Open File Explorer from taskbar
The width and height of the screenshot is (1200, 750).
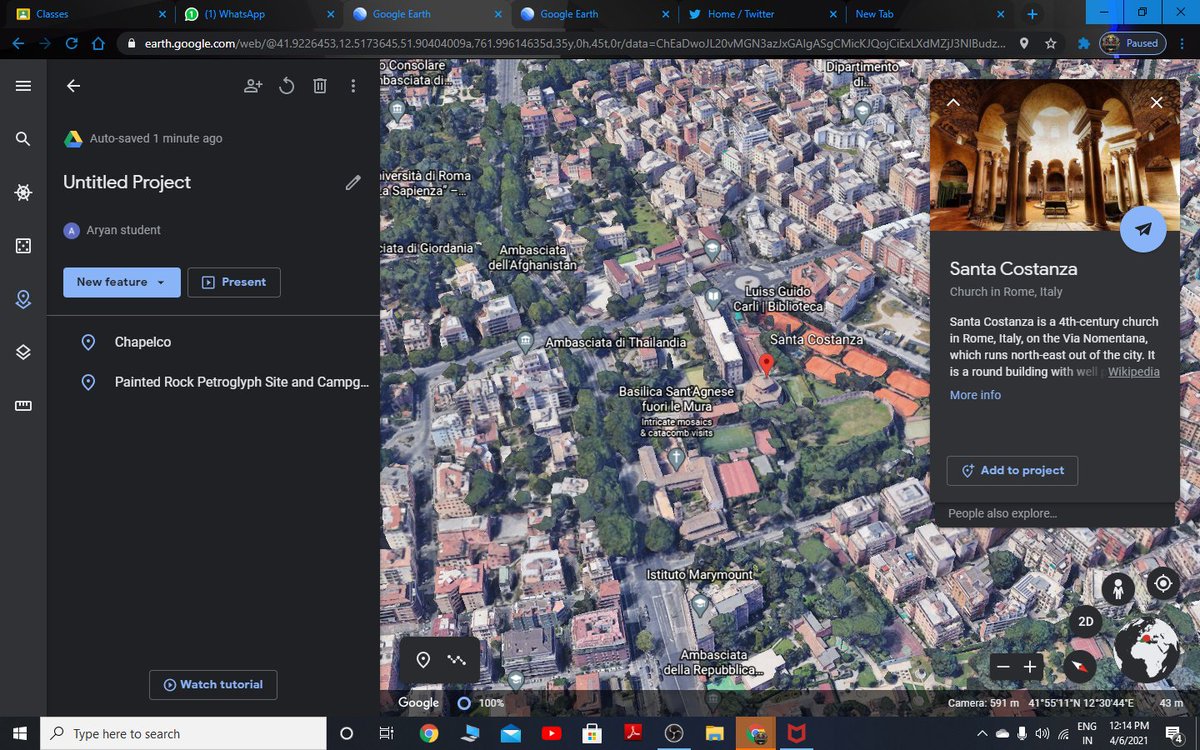(x=715, y=733)
